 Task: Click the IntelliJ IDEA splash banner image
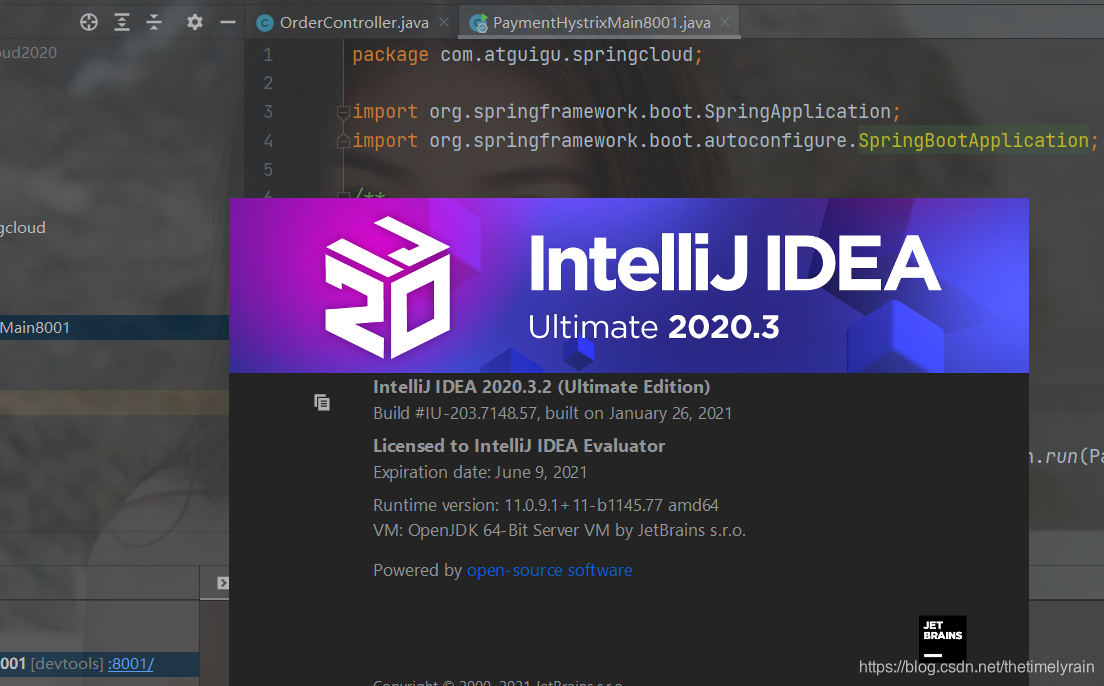pyautogui.click(x=629, y=285)
